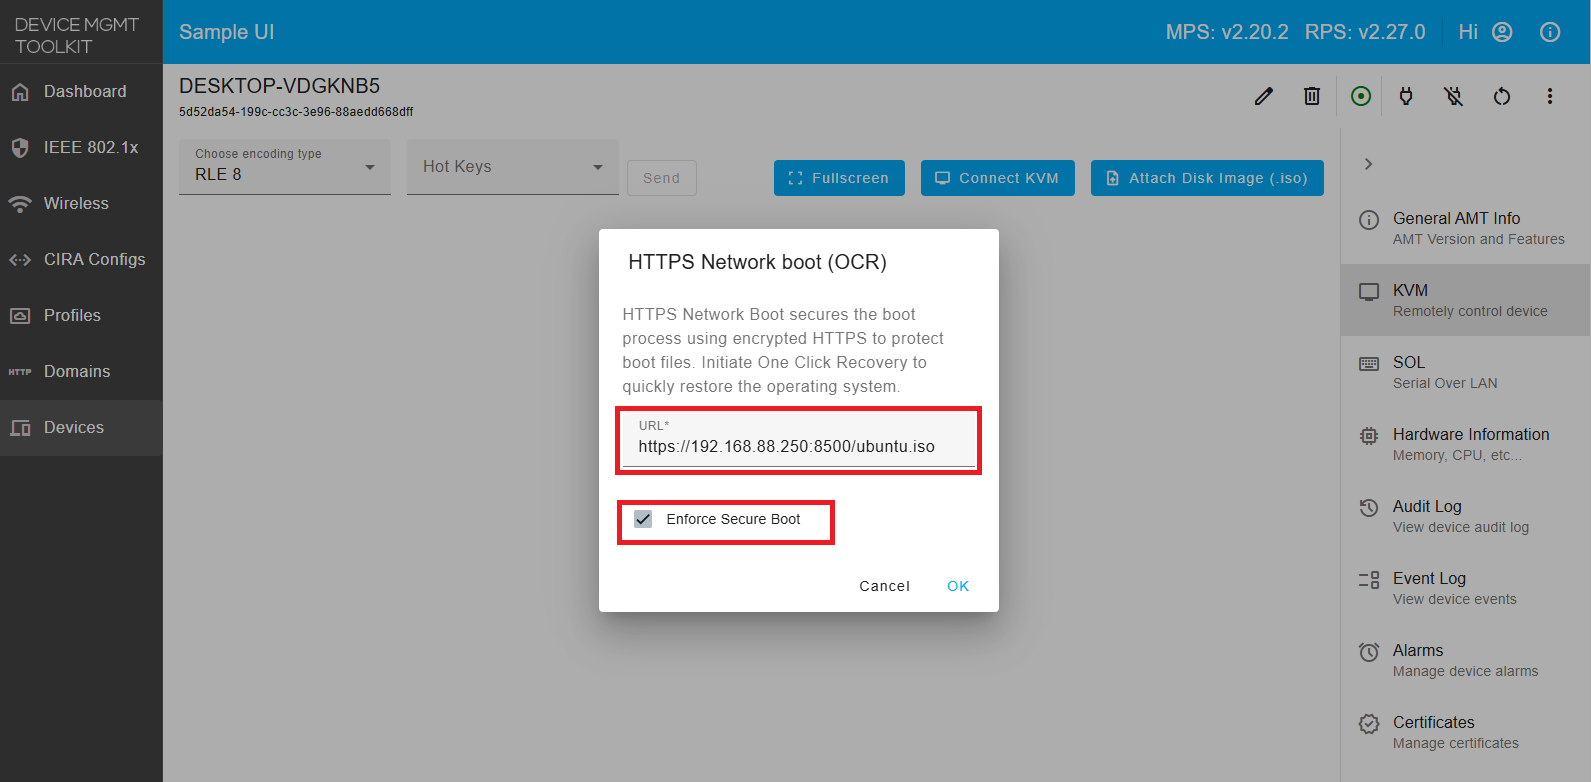Click the device GUID text
The image size is (1591, 782).
tap(296, 112)
